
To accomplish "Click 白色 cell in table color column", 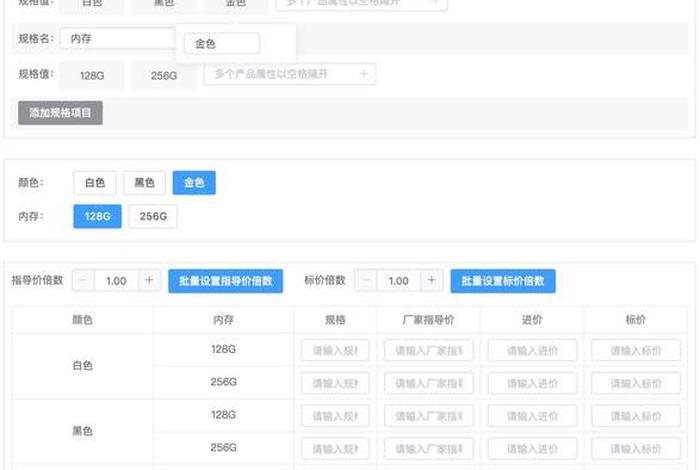I will click(x=83, y=366).
